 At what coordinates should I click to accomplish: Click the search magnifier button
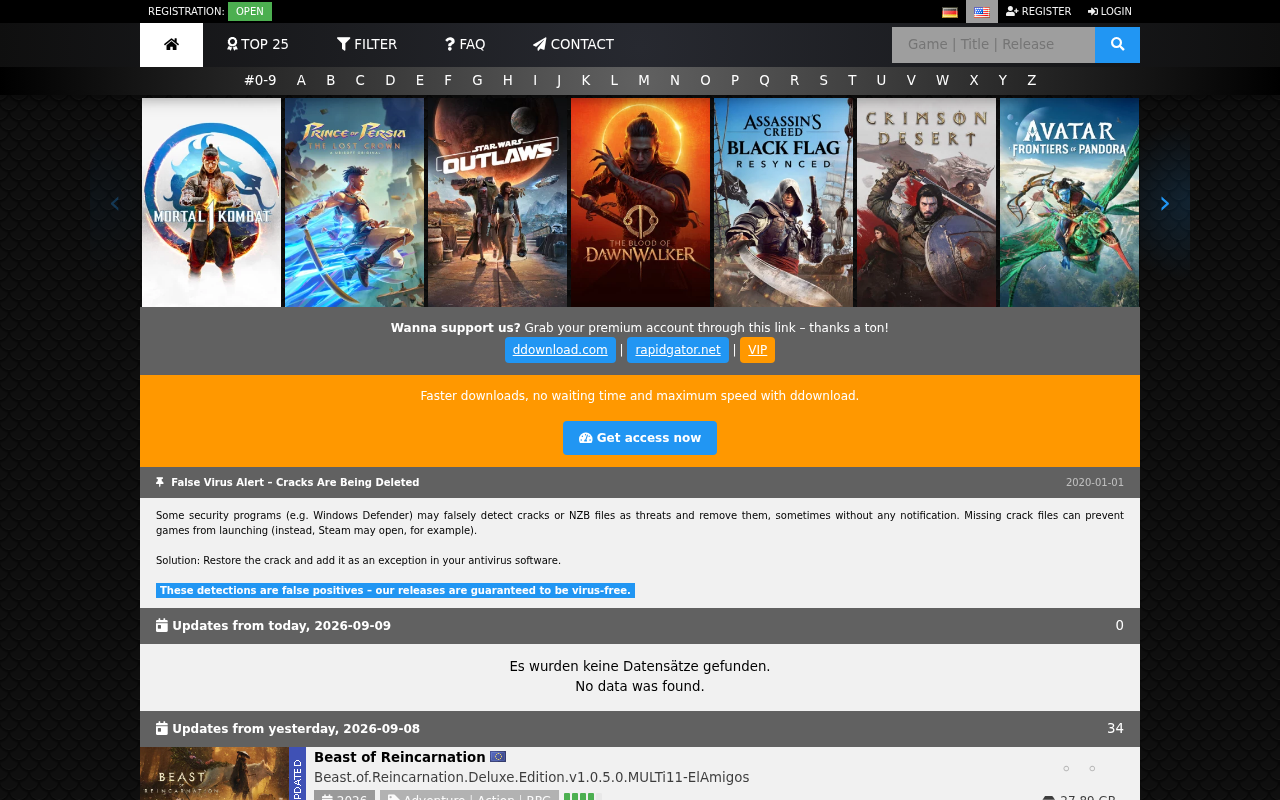tap(1117, 45)
